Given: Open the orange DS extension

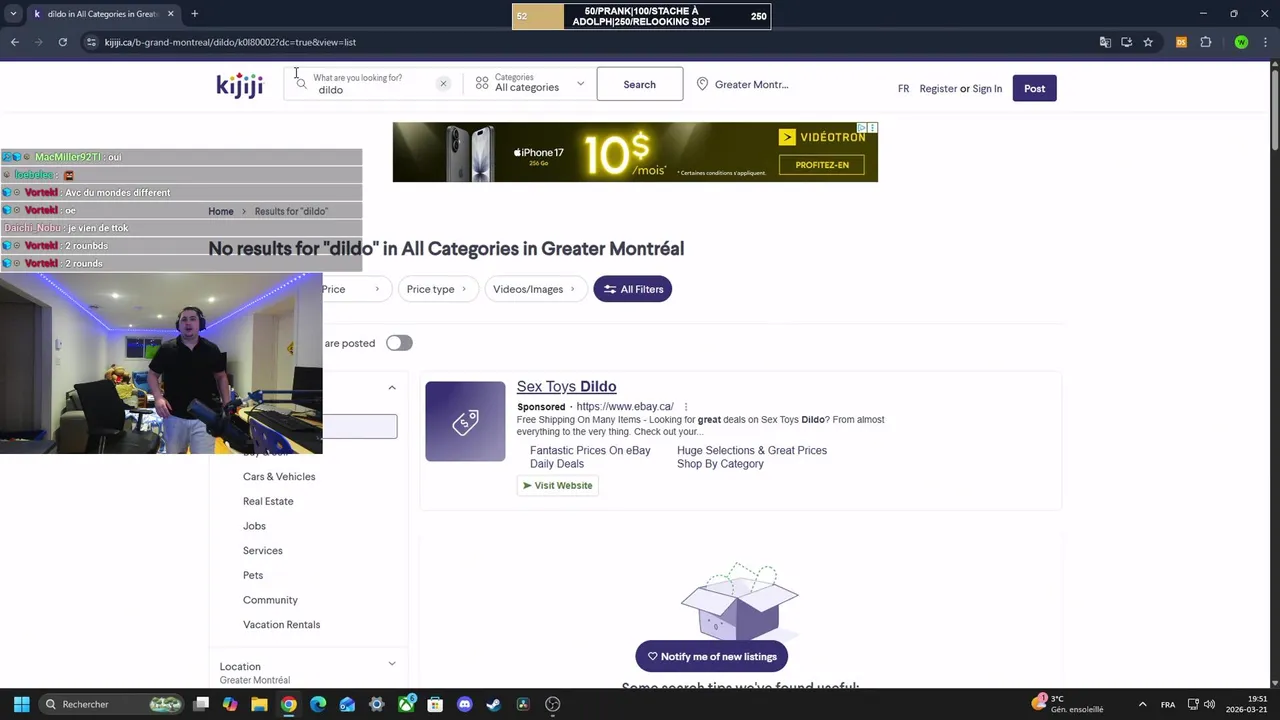Looking at the screenshot, I should pyautogui.click(x=1181, y=42).
